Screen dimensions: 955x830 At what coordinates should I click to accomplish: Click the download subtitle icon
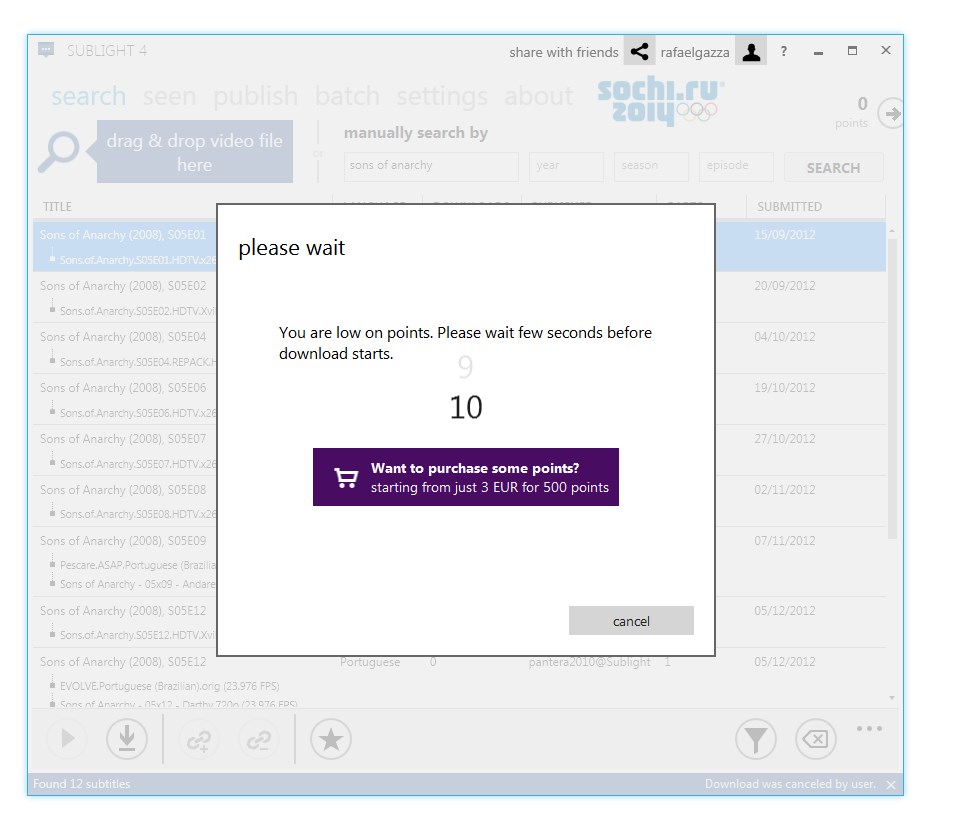pyautogui.click(x=127, y=739)
